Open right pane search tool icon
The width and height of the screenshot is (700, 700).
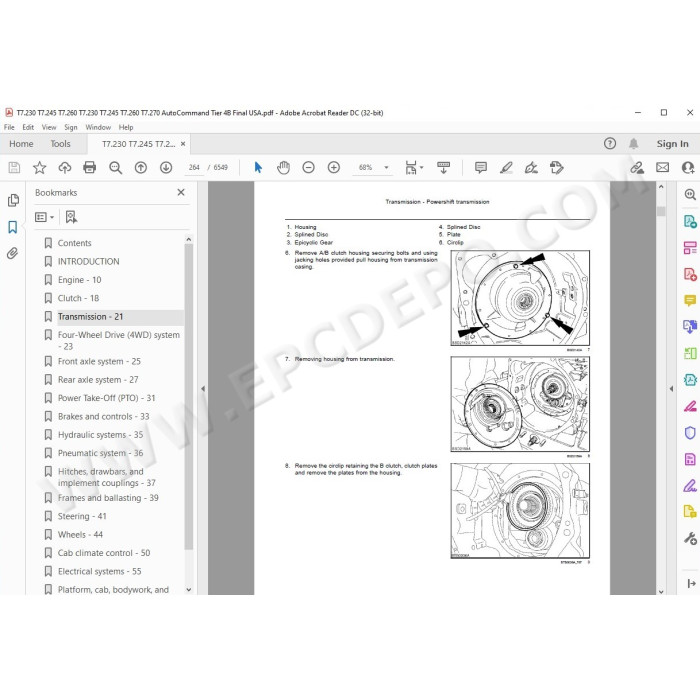point(690,194)
